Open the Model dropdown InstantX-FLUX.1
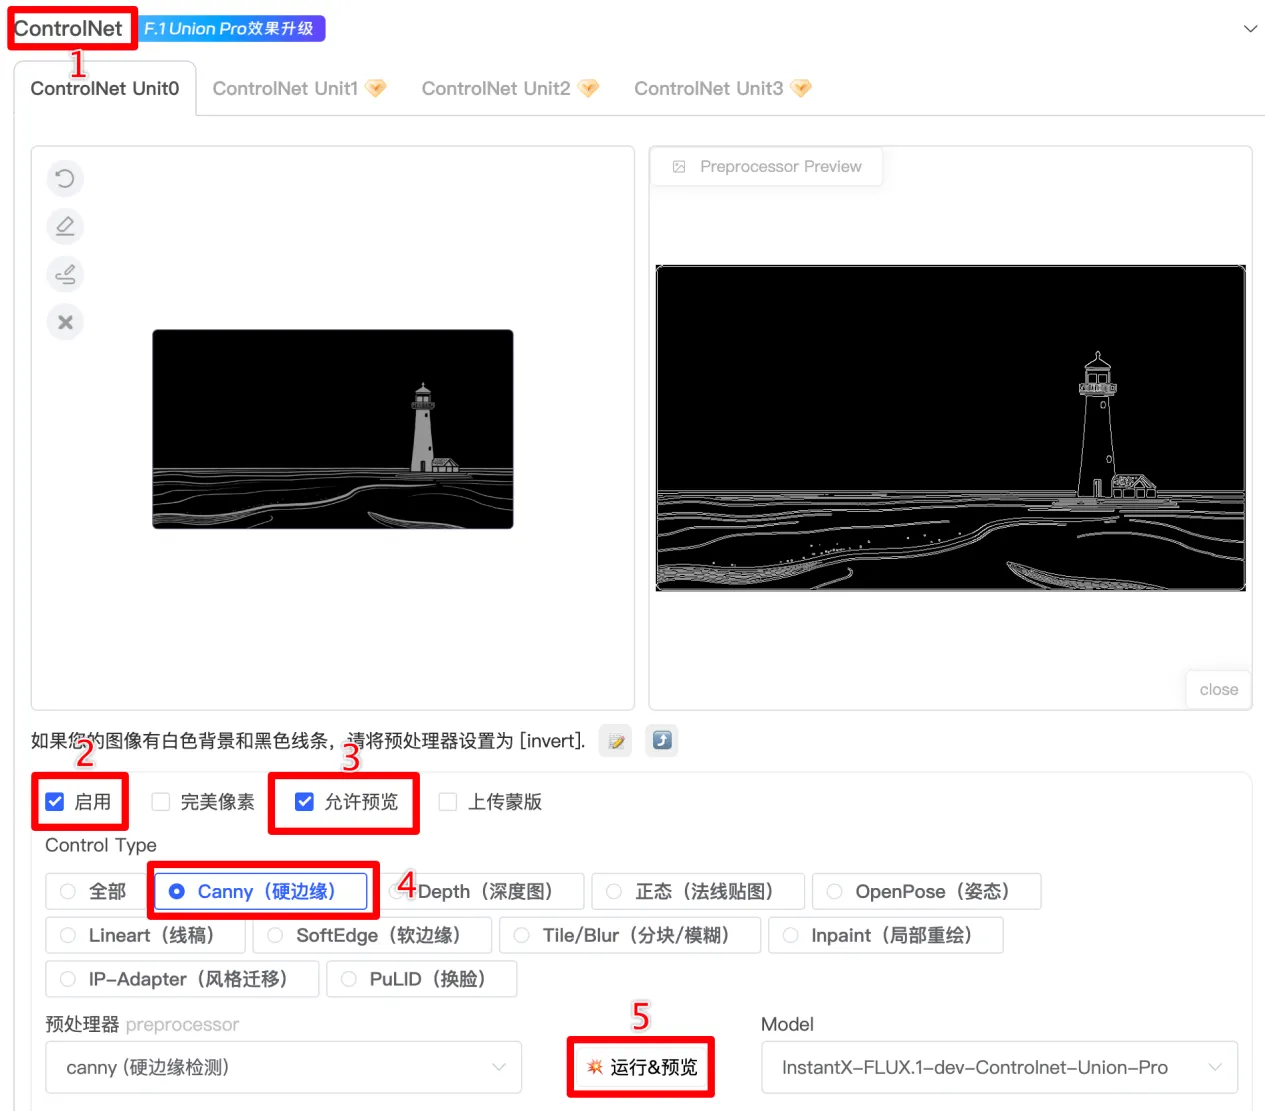 999,1067
